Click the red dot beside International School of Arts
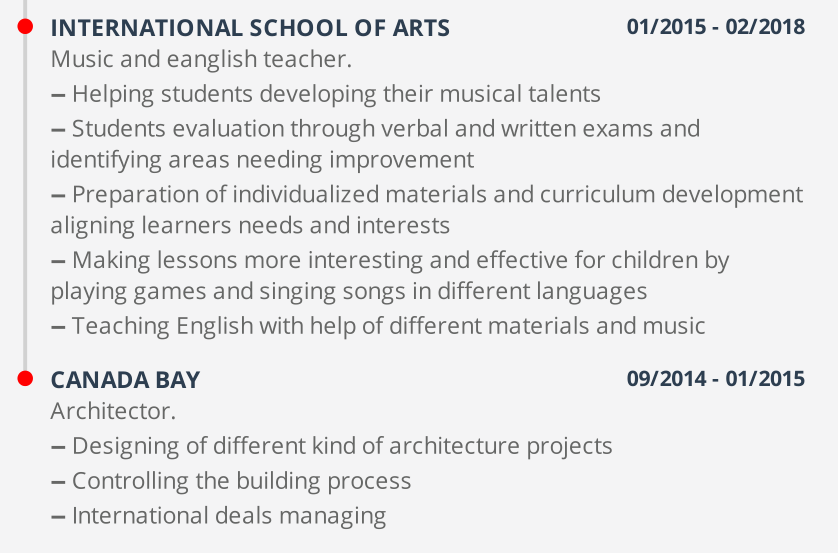 [25, 26]
